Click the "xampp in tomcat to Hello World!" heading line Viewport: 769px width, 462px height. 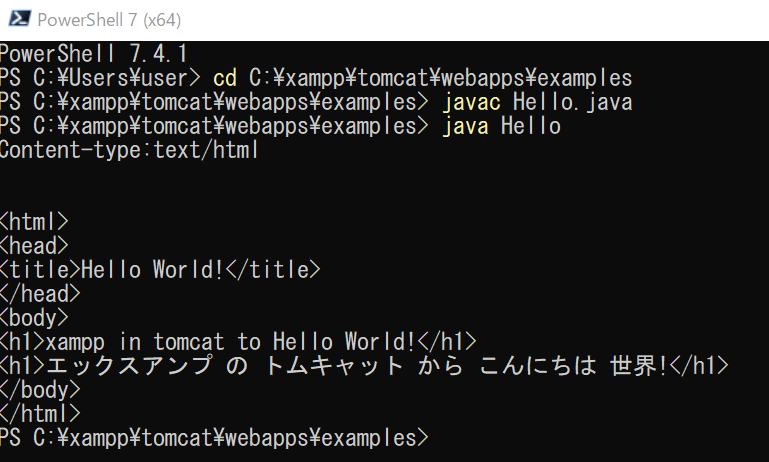coord(238,342)
